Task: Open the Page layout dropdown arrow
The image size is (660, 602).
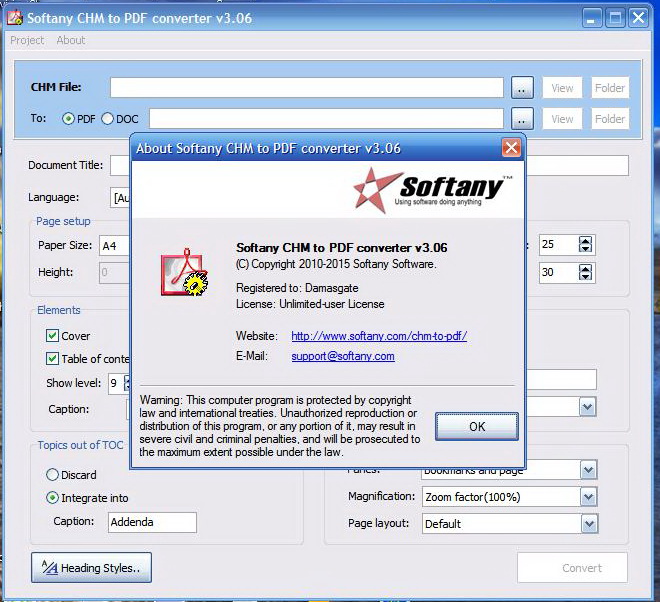Action: tap(588, 524)
